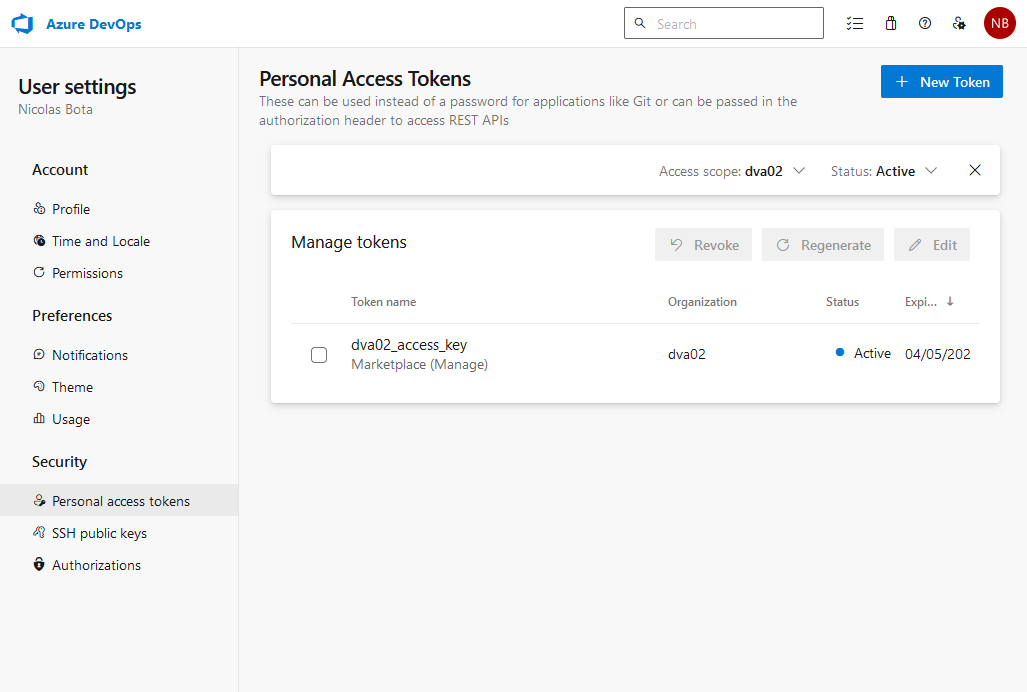Click the Permissions refresh icon

coord(39,272)
